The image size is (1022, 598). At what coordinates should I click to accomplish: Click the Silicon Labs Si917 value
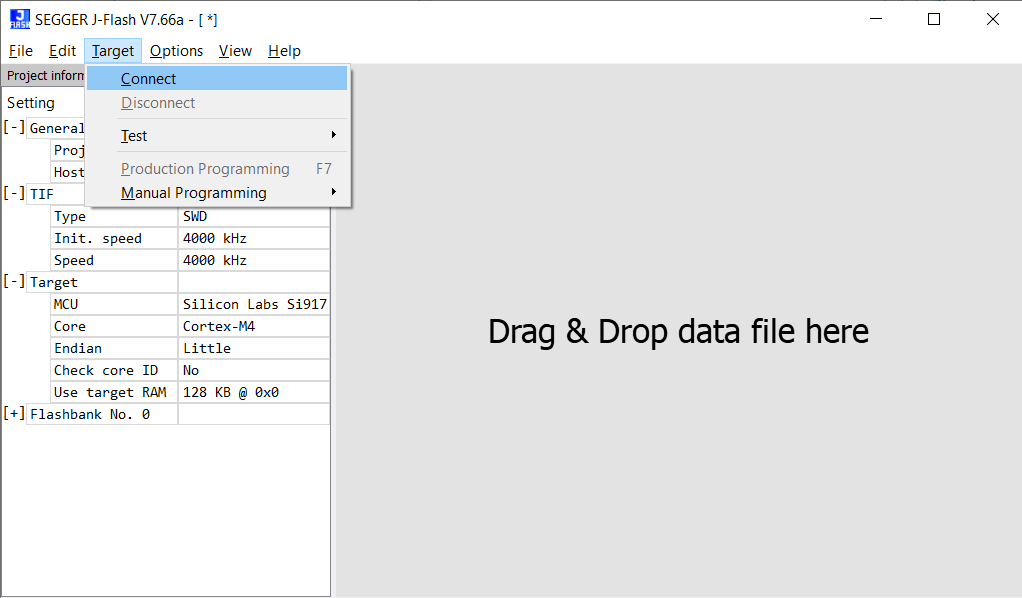click(254, 305)
